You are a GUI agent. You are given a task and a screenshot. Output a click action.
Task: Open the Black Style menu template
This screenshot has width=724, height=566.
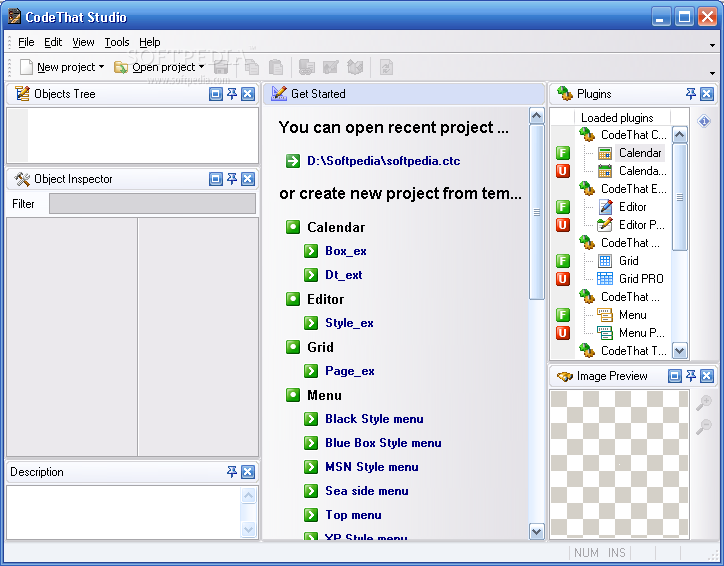coord(374,419)
